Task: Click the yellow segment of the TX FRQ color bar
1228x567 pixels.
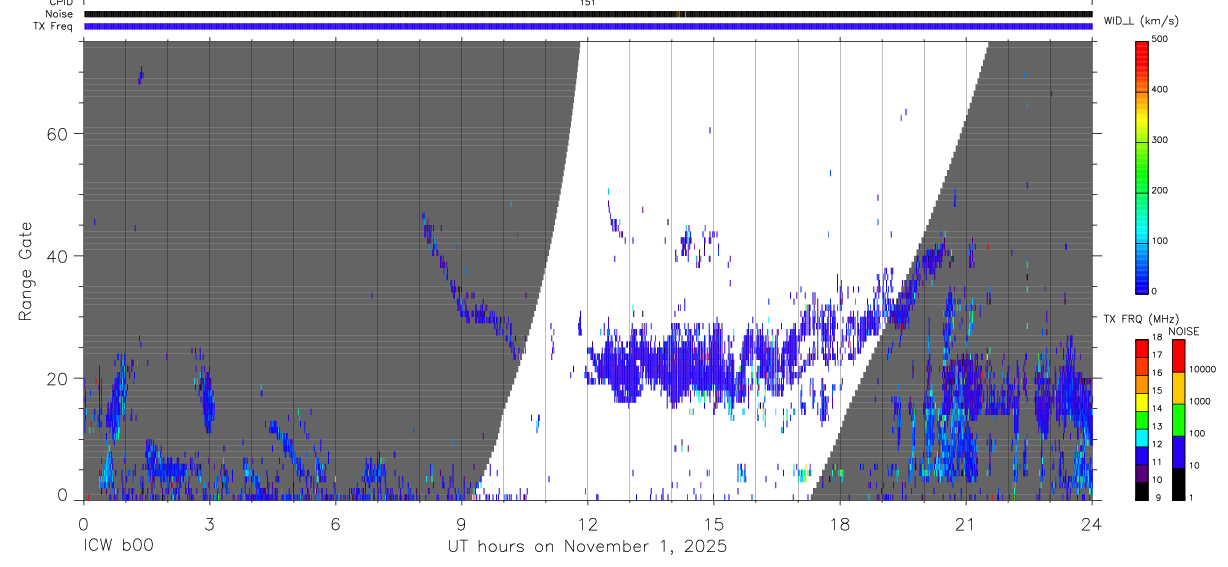Action: [1141, 401]
